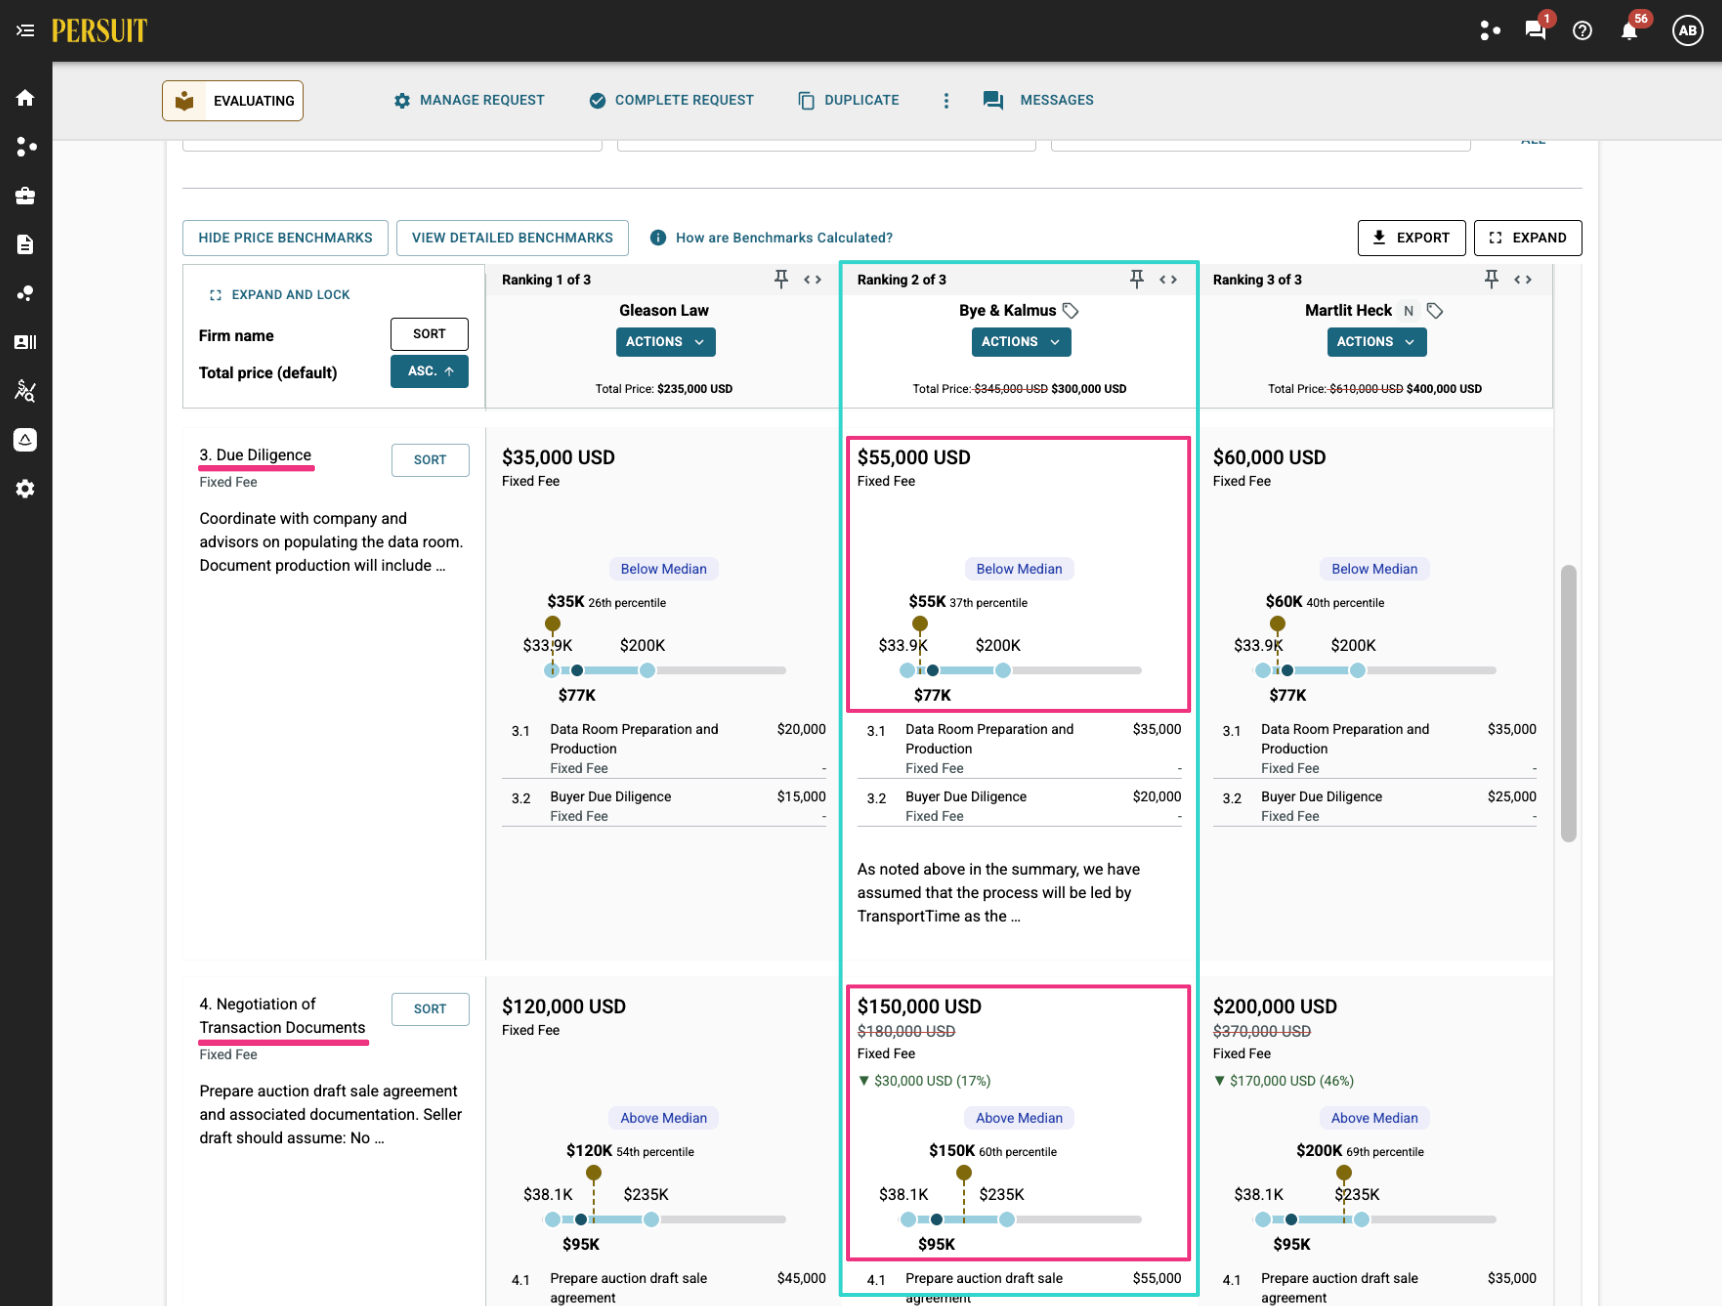Click the PERSUIT logo
1722x1306 pixels.
pos(99,31)
